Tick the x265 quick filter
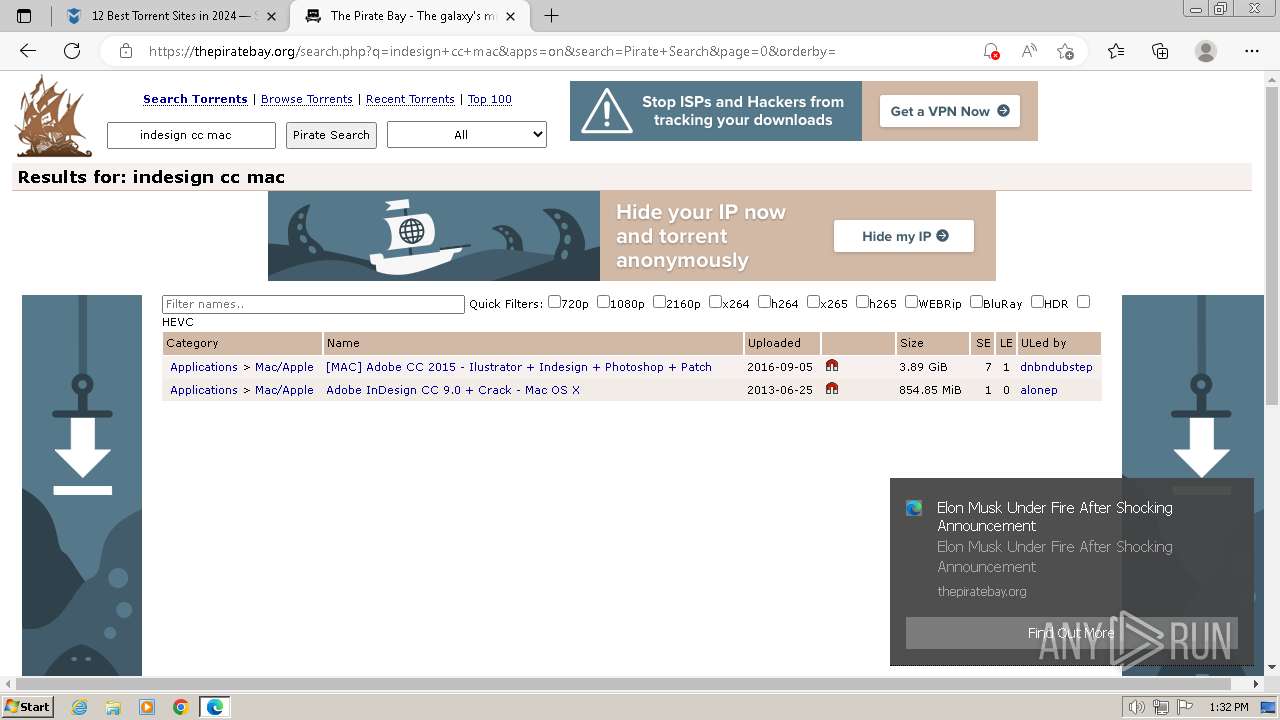This screenshot has width=1280, height=720. click(x=813, y=302)
